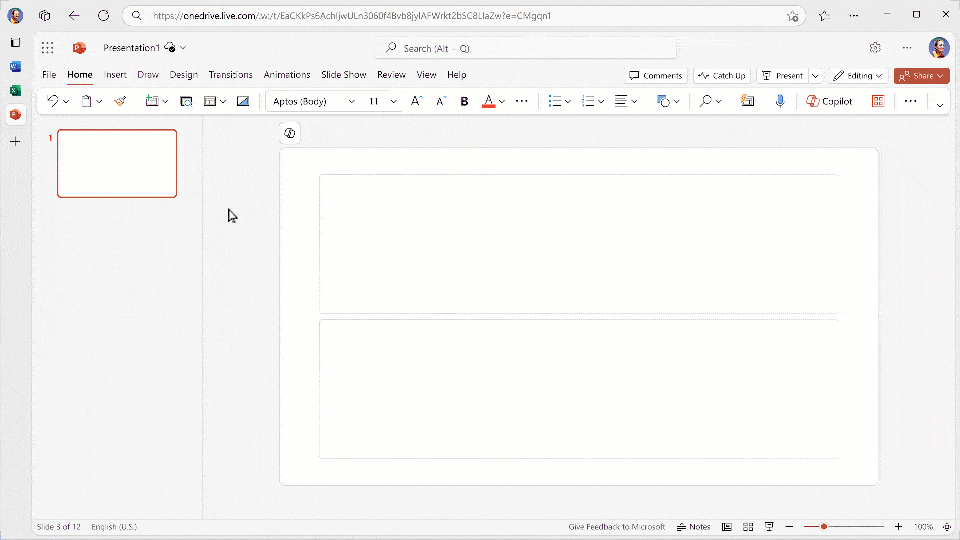Open the numbering style arrow

coord(601,102)
